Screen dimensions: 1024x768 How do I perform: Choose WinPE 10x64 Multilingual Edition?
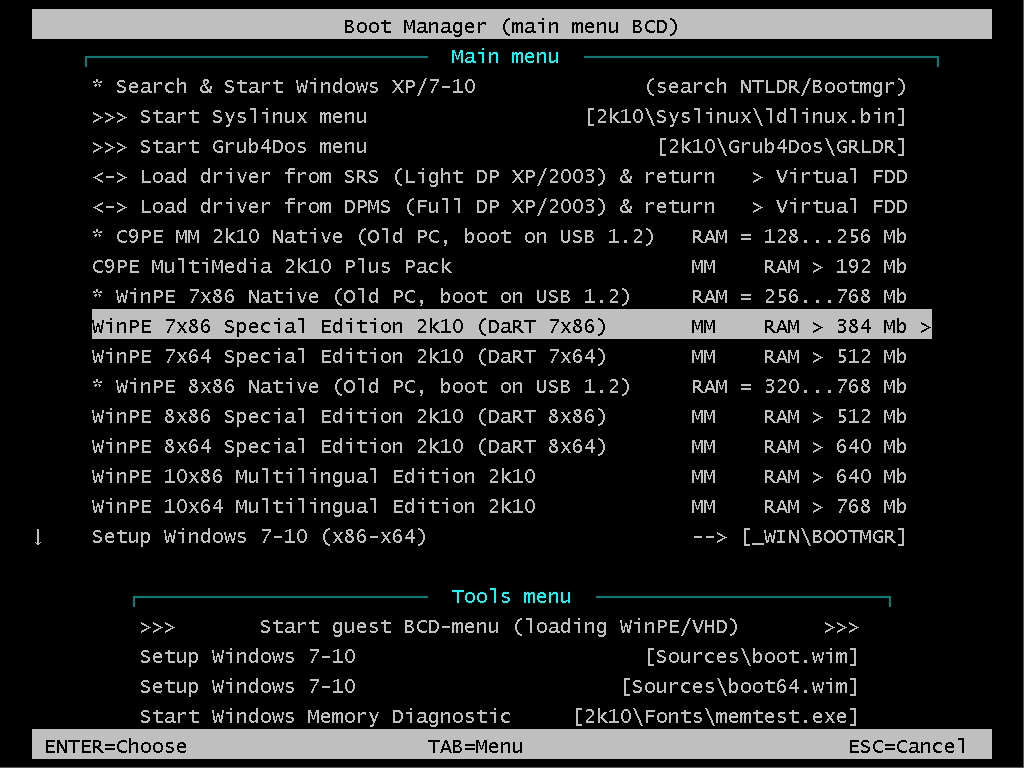coord(313,507)
